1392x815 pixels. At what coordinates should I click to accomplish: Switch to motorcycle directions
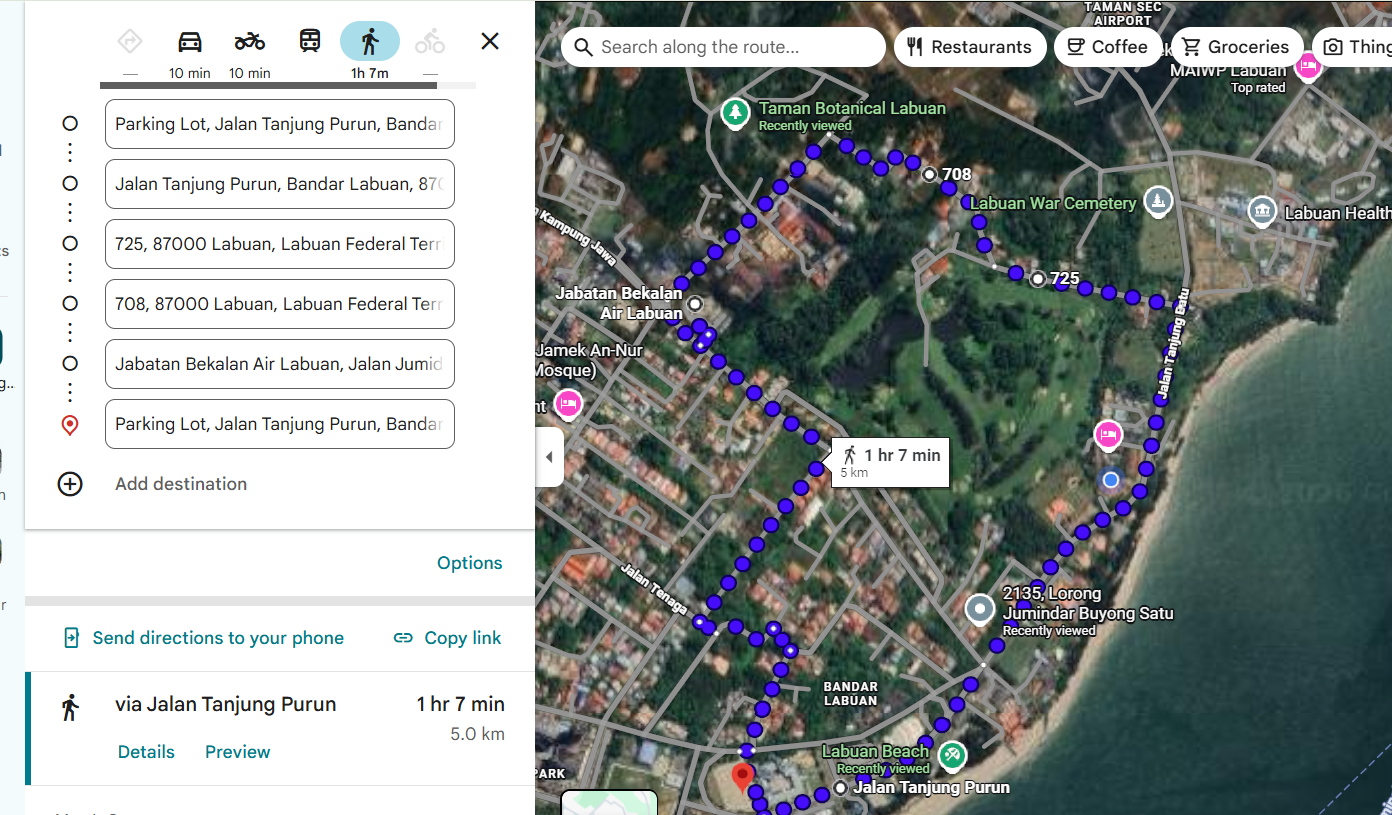click(x=250, y=41)
